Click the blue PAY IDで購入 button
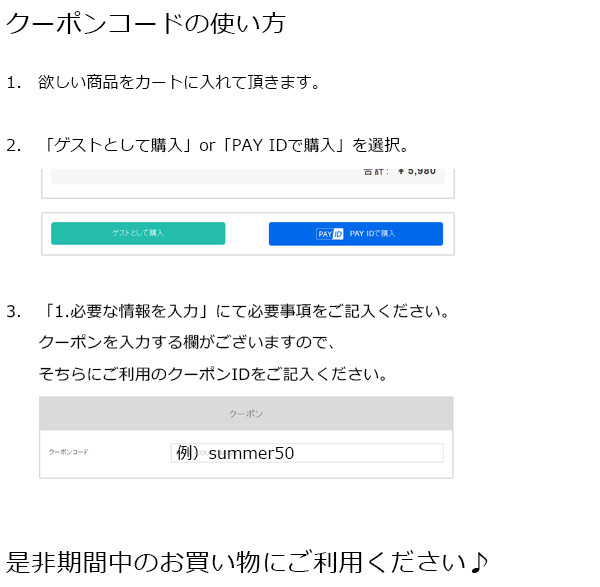The image size is (600, 587). [356, 233]
